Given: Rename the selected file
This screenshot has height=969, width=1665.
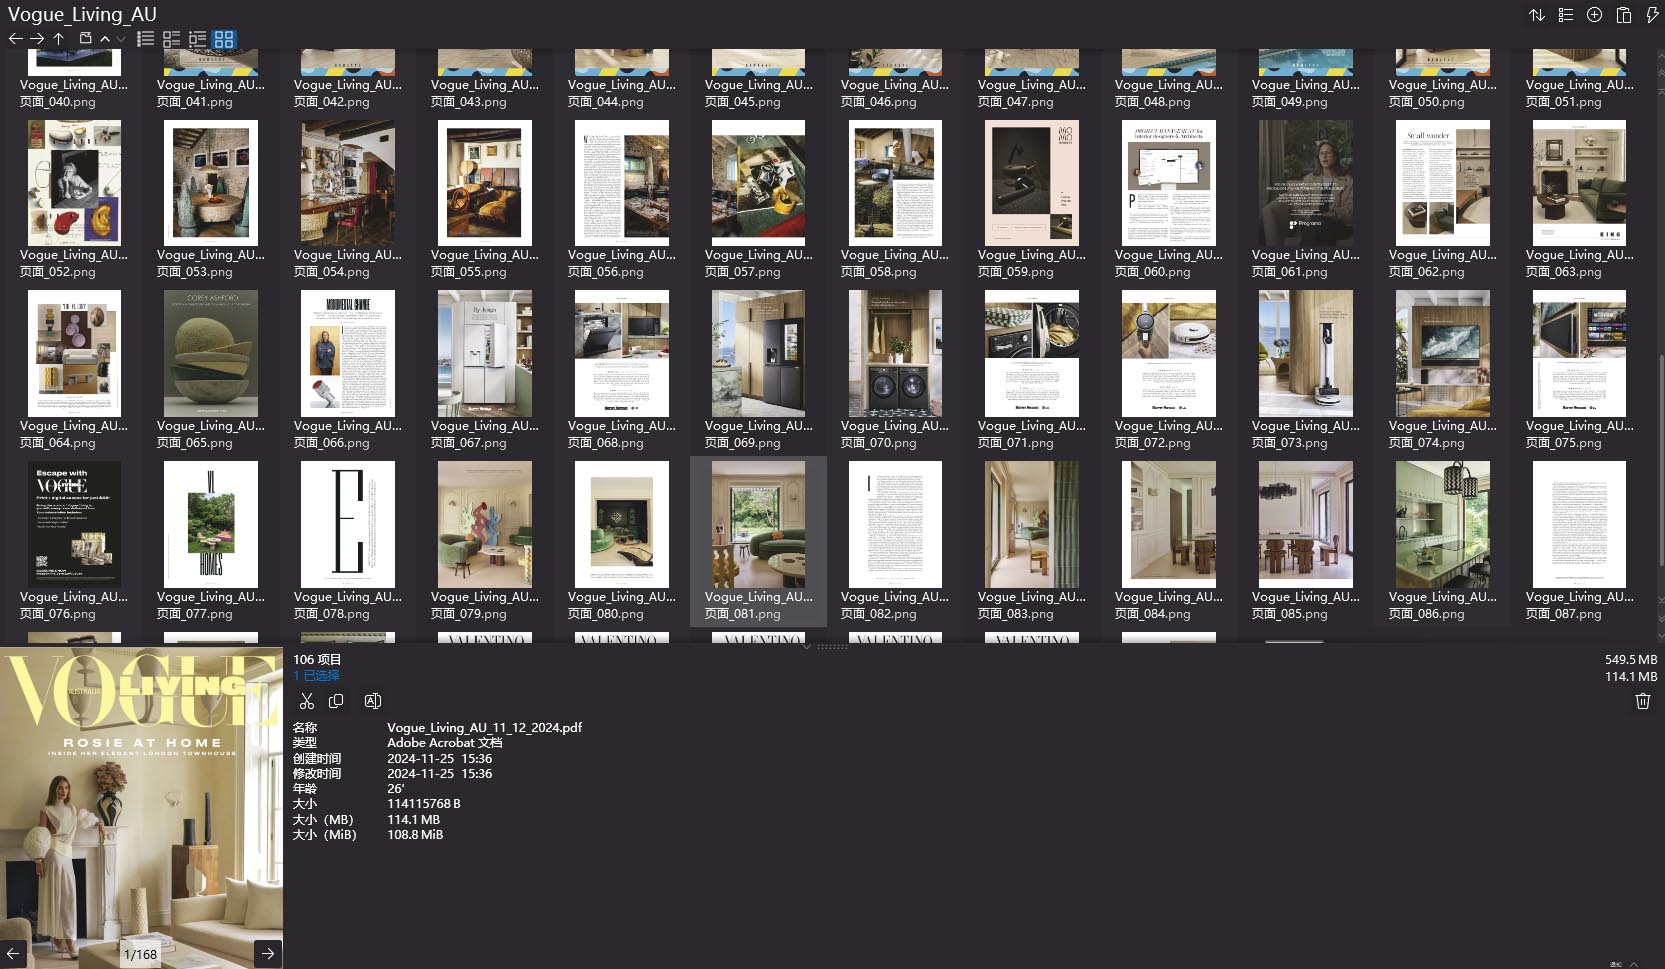Looking at the screenshot, I should pyautogui.click(x=373, y=701).
